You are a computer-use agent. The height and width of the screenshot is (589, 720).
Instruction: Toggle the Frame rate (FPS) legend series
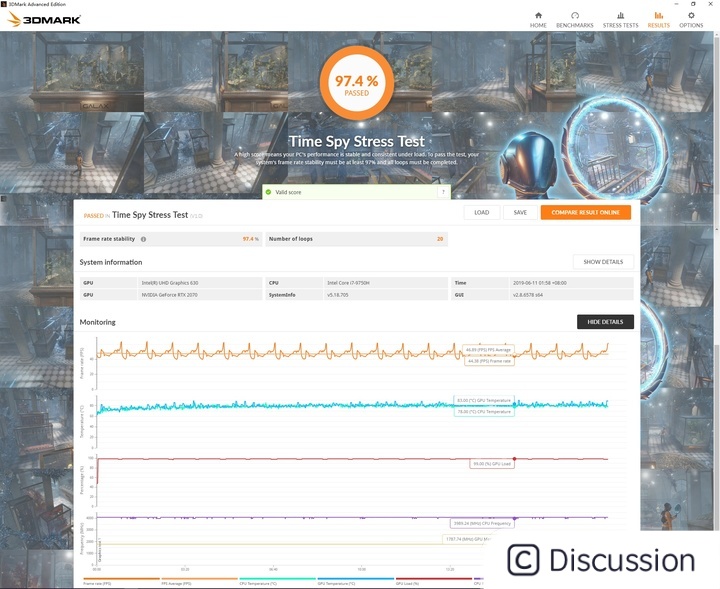[x=121, y=581]
